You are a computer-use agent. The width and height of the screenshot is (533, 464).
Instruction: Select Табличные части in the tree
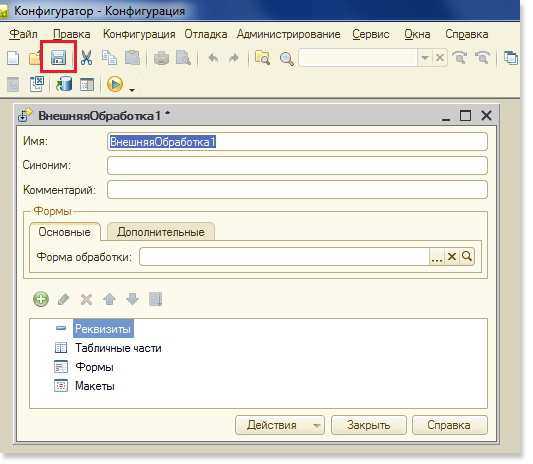point(118,348)
